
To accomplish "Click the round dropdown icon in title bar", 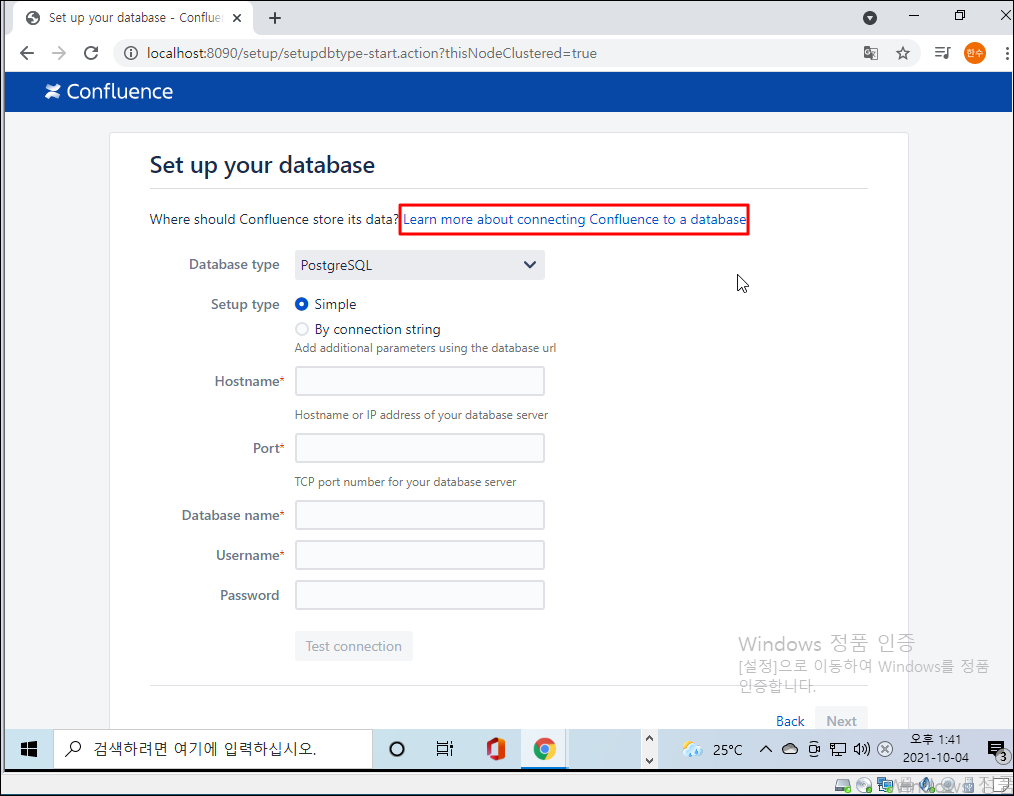I will (870, 18).
